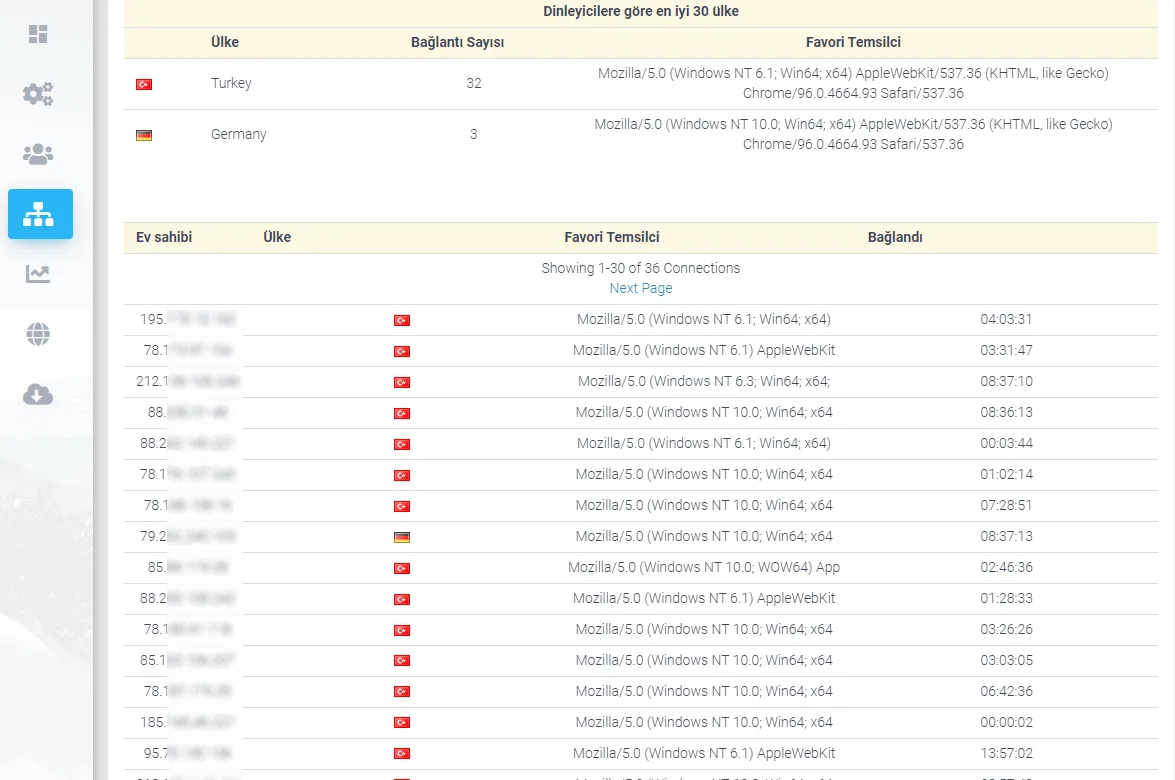Open the statistics chart icon in sidebar
Screen dimensions: 1175x780
[x=38, y=273]
